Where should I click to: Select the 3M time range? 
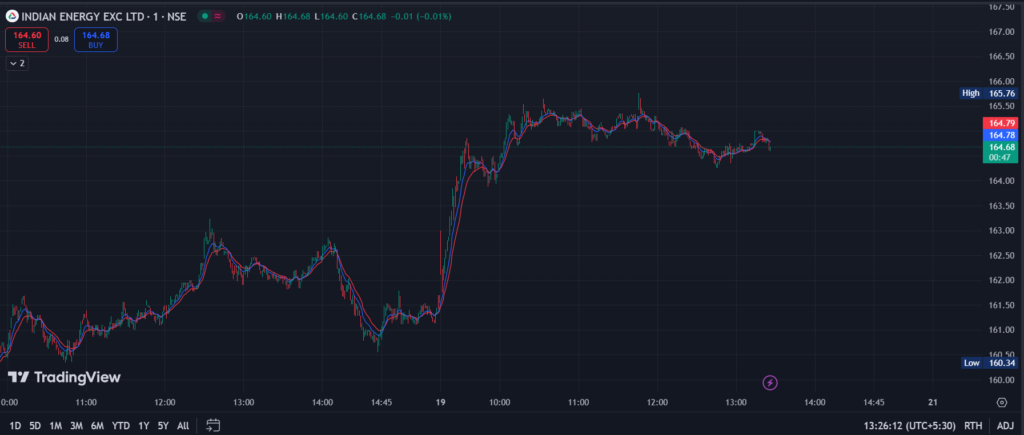tap(76, 426)
